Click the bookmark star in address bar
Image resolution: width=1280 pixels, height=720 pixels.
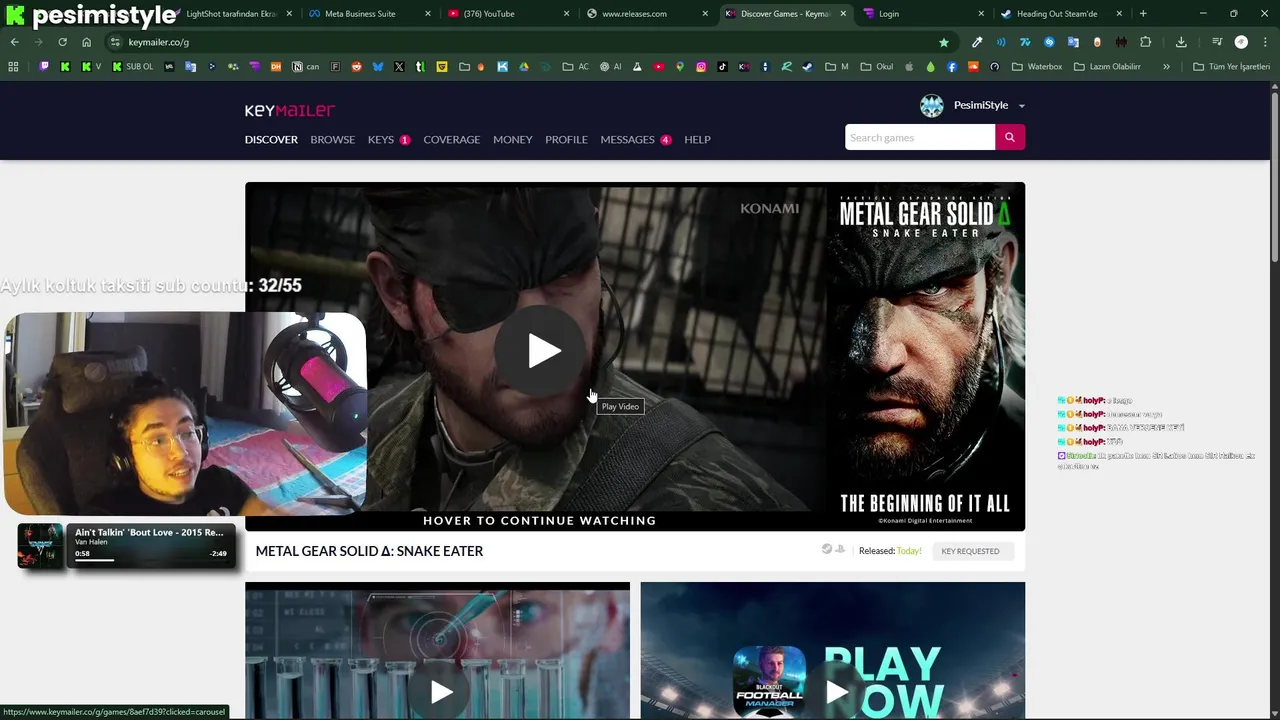coord(943,42)
